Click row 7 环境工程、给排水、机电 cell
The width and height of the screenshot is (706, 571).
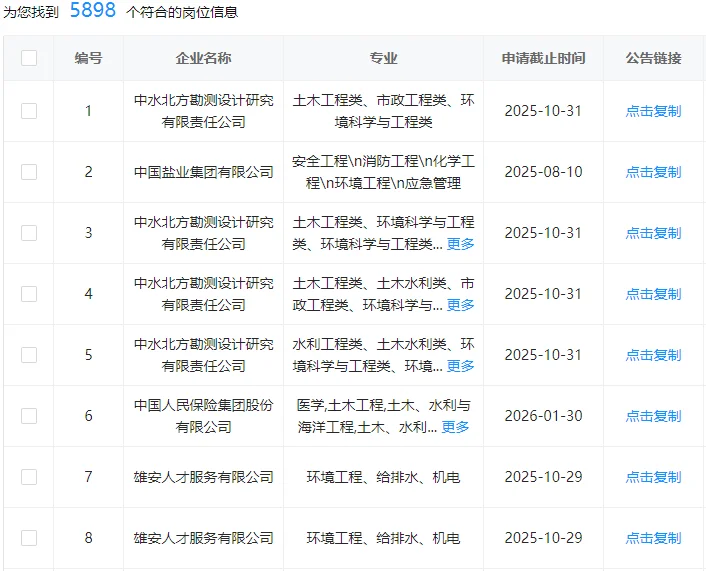point(384,477)
